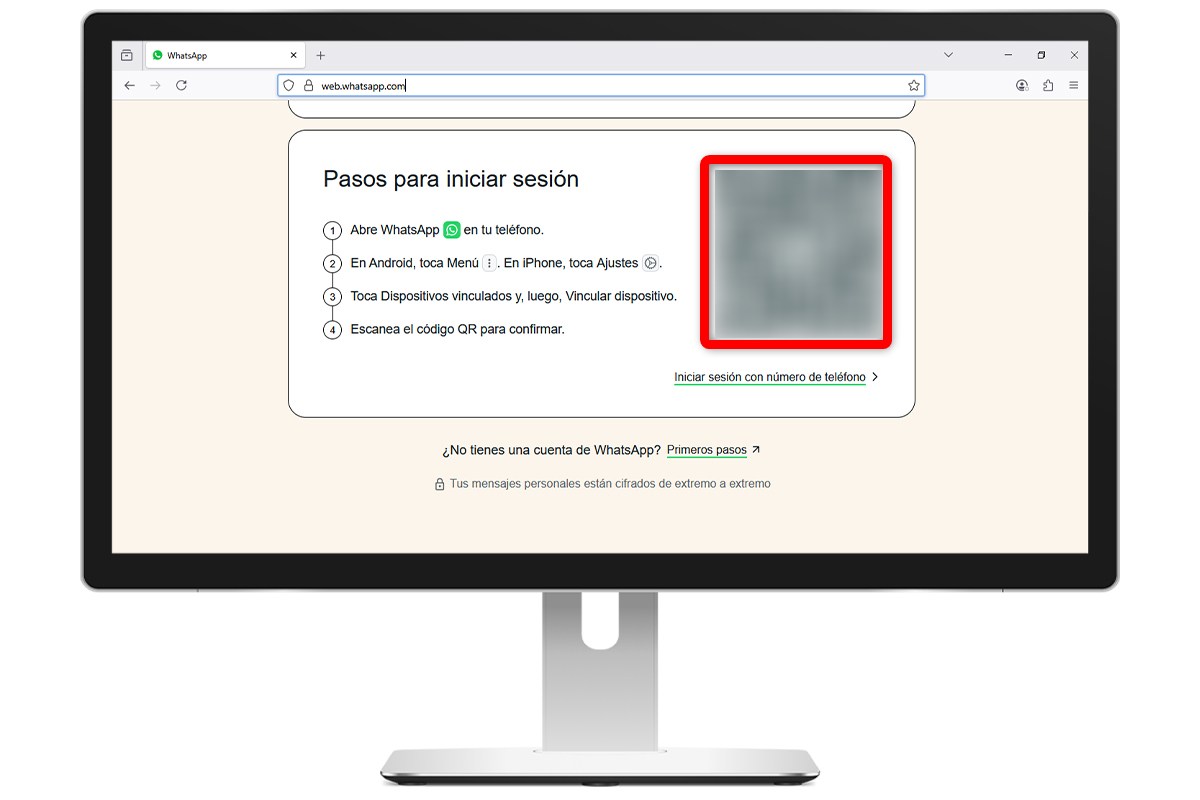The width and height of the screenshot is (1200, 800).
Task: Click the padlock icon beside the encryption message
Action: pyautogui.click(x=441, y=483)
